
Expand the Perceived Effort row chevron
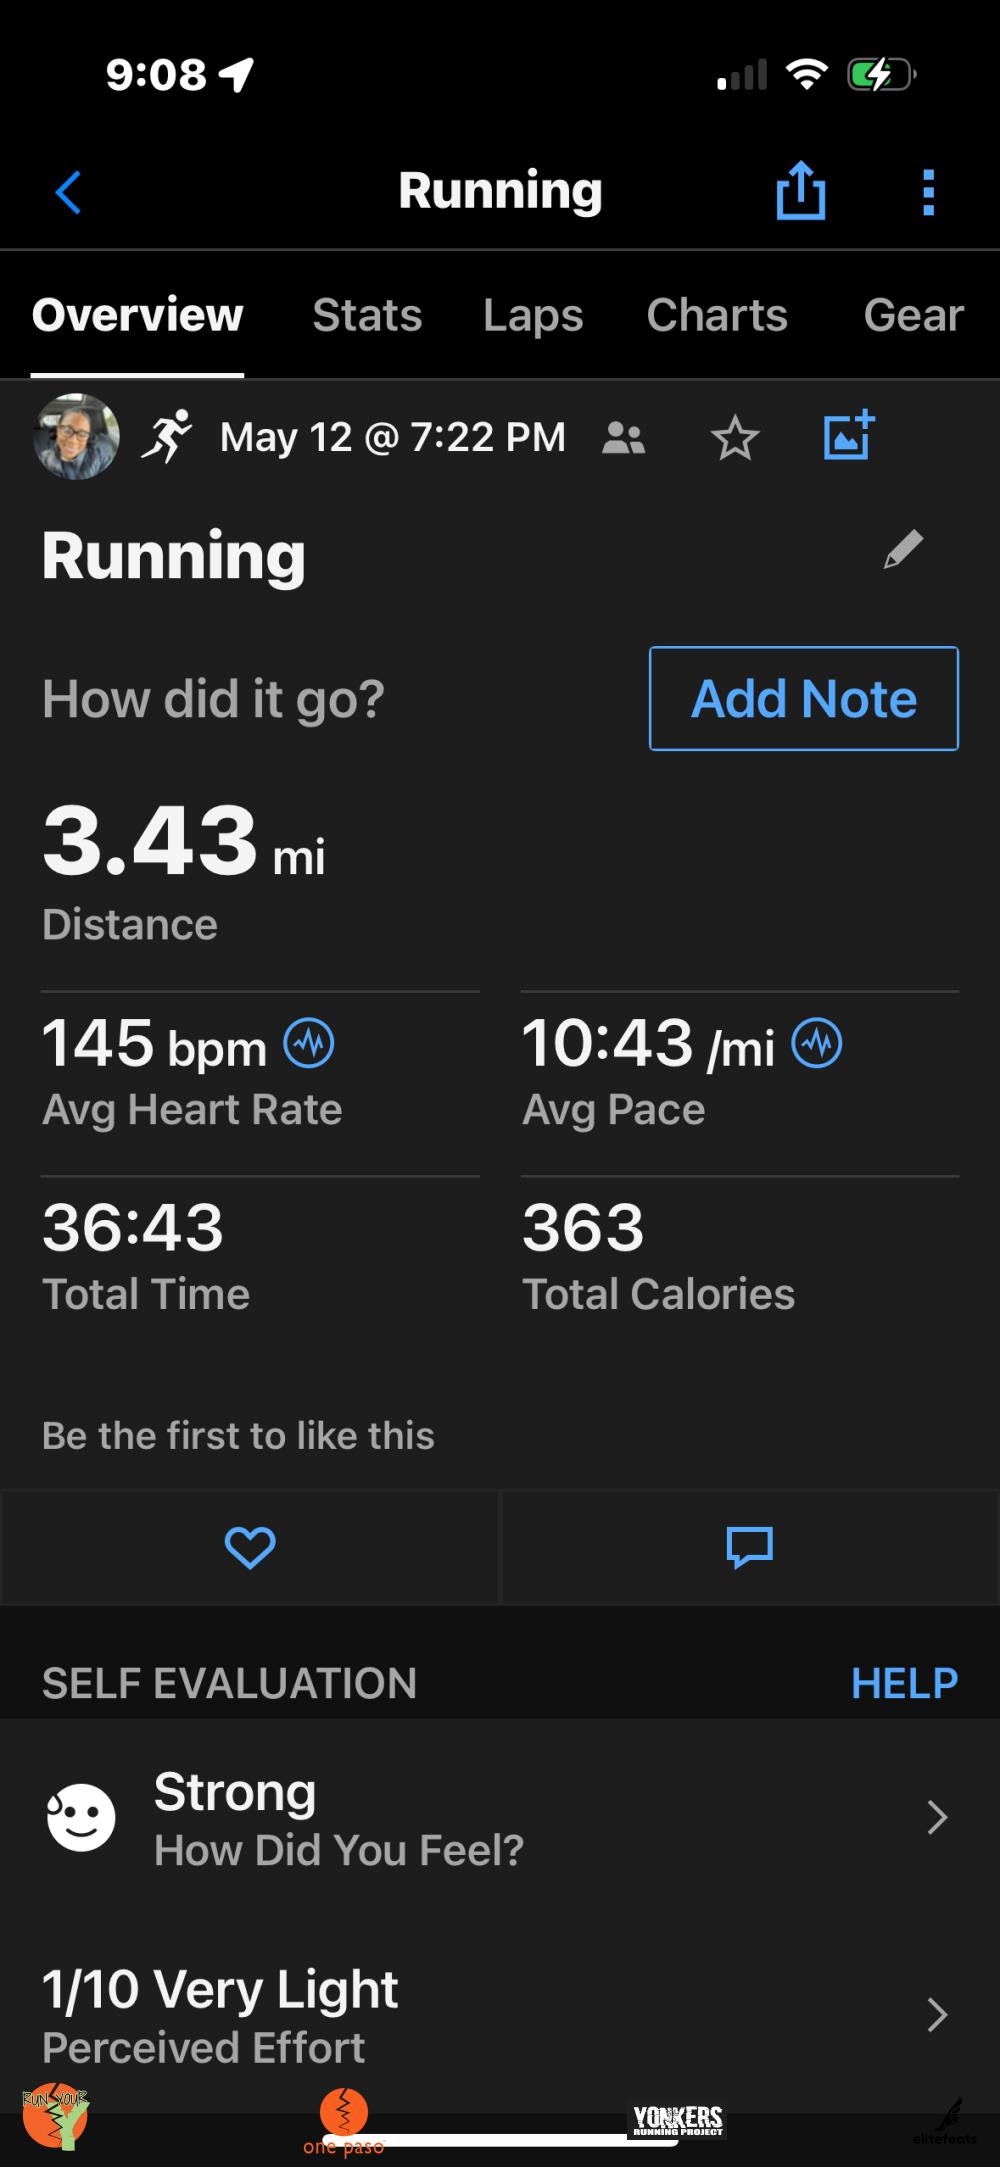[936, 2015]
